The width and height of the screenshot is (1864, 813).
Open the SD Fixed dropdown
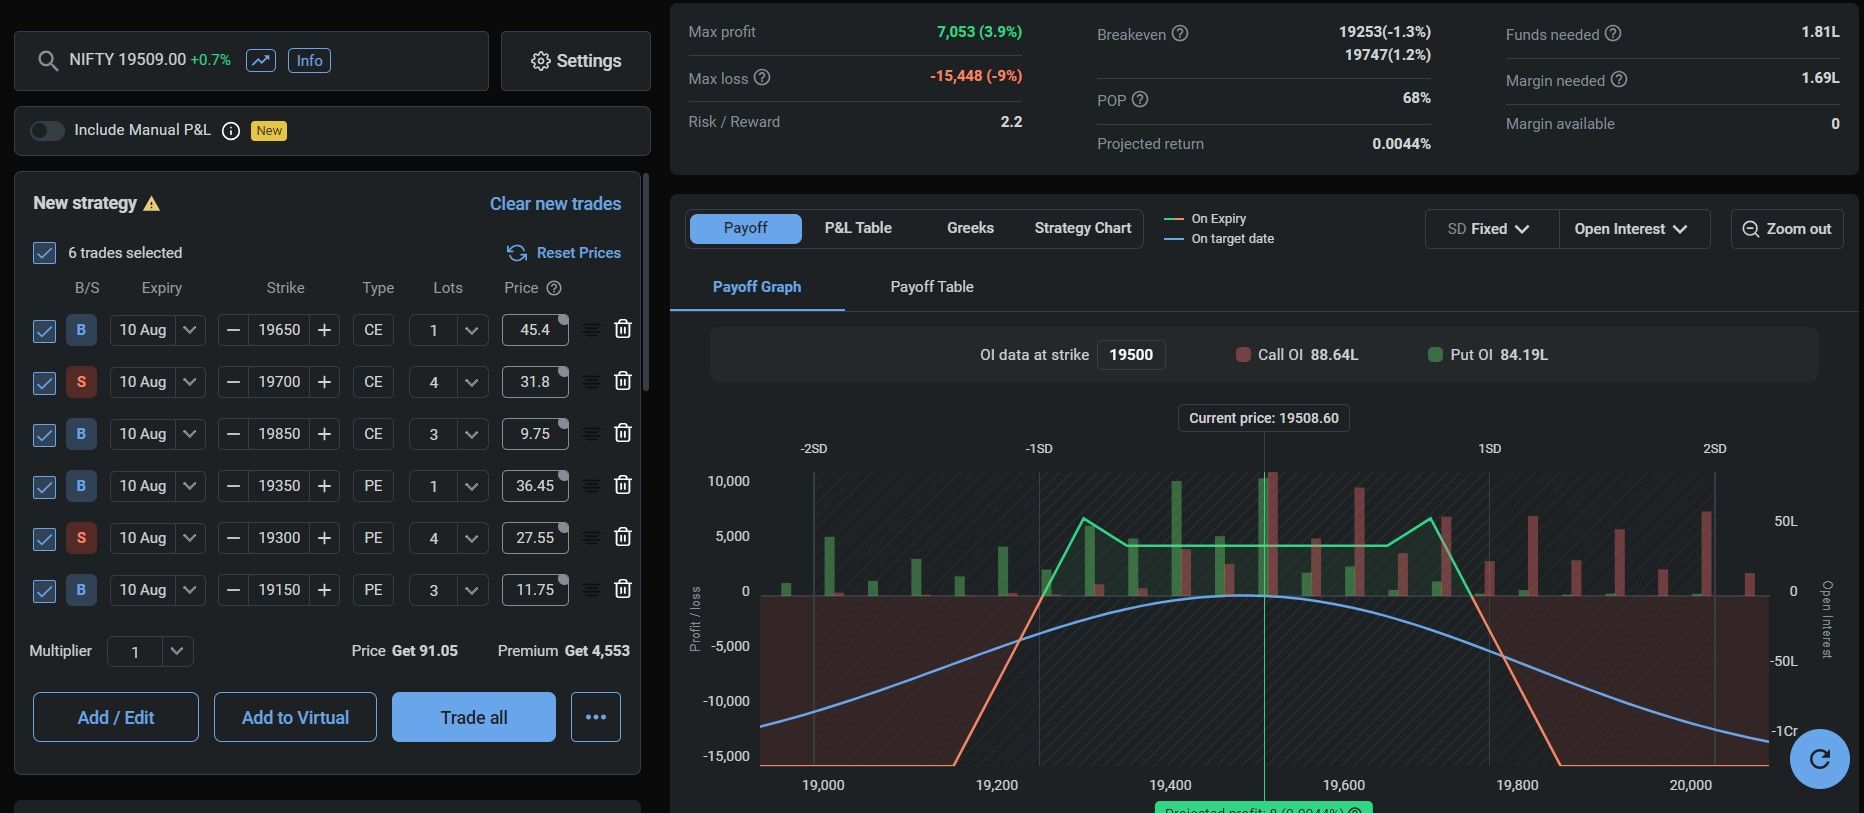(1491, 229)
